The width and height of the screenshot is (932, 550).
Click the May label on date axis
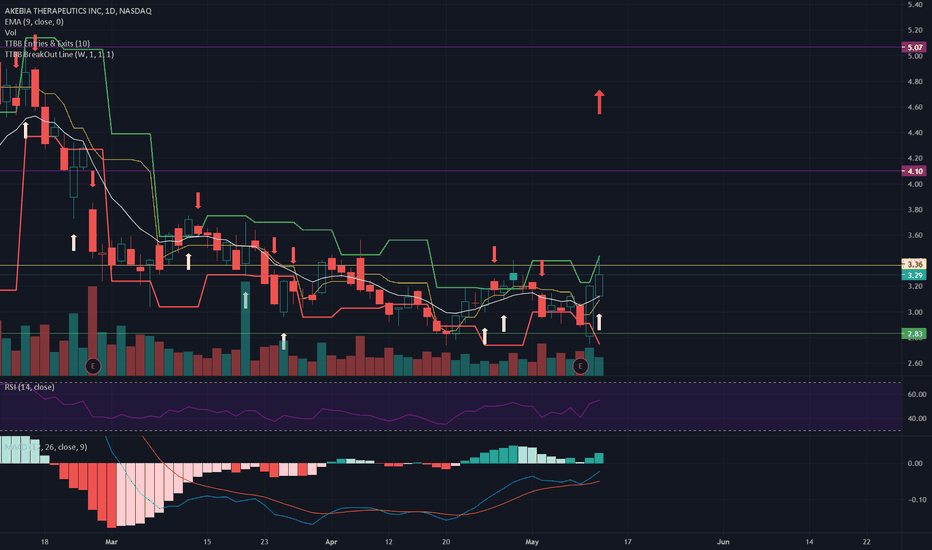point(532,542)
